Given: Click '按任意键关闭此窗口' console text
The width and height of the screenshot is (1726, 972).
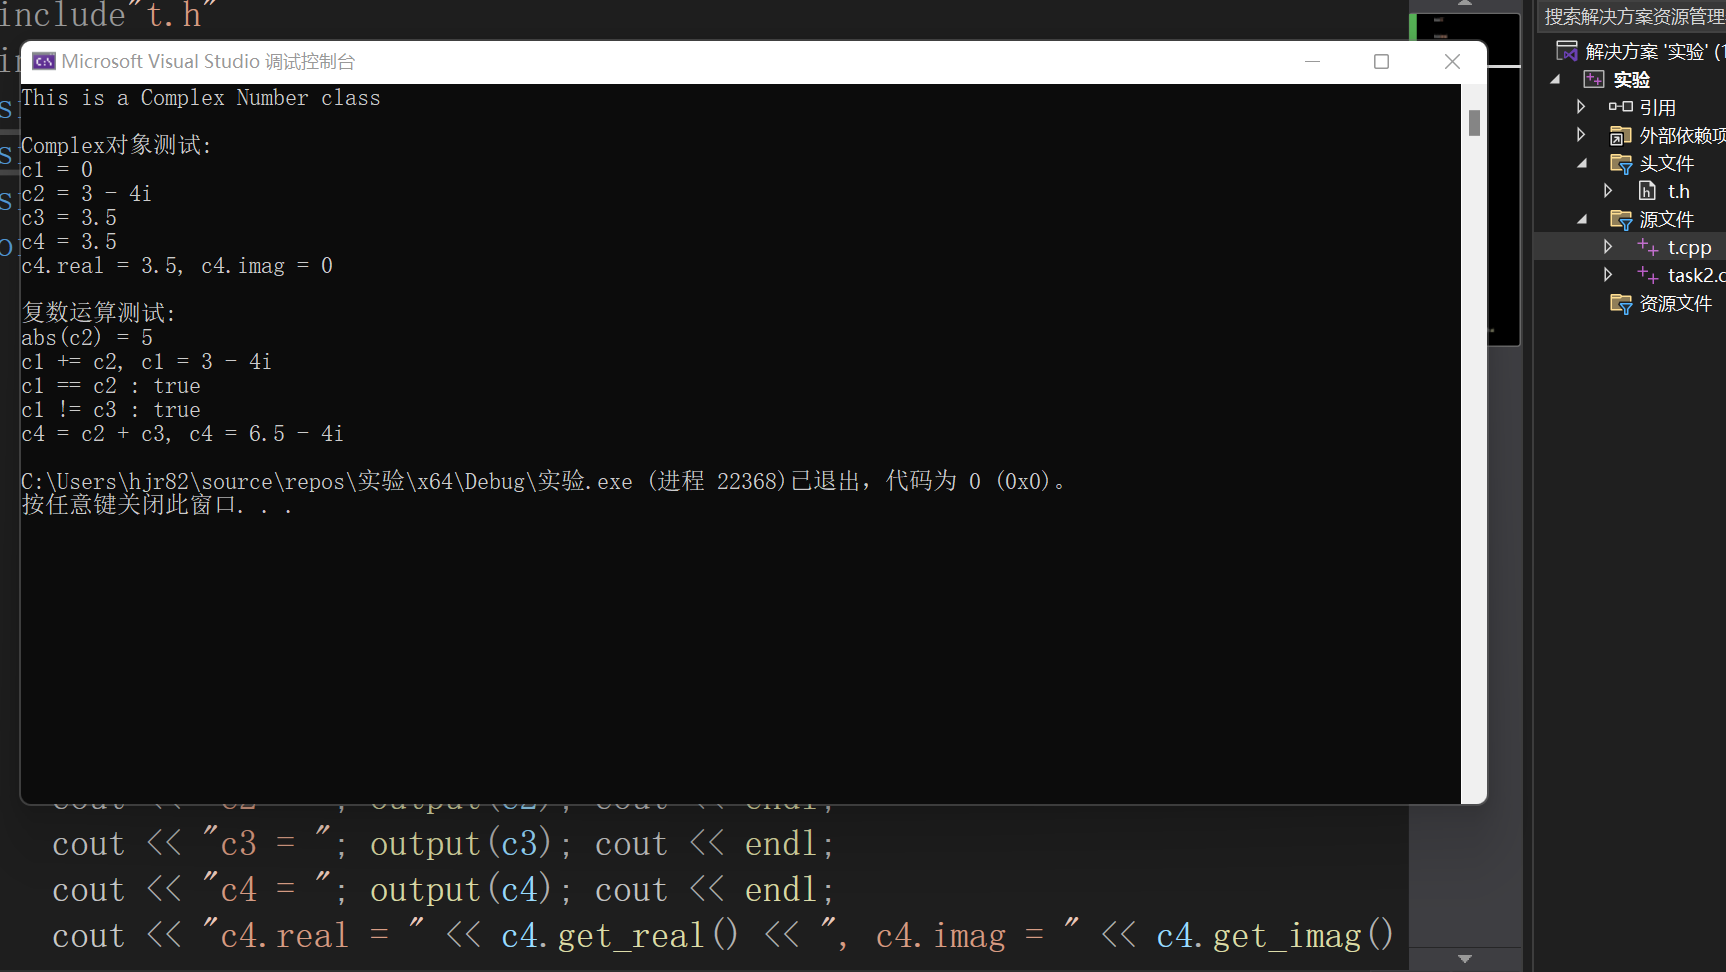Looking at the screenshot, I should pyautogui.click(x=157, y=505).
